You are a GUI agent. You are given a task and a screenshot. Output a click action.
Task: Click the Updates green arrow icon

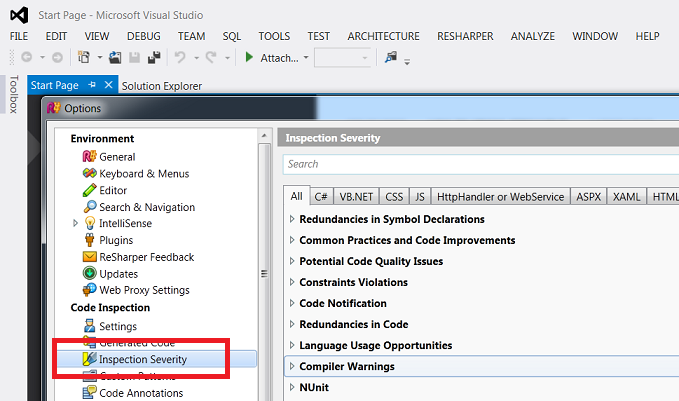click(89, 273)
